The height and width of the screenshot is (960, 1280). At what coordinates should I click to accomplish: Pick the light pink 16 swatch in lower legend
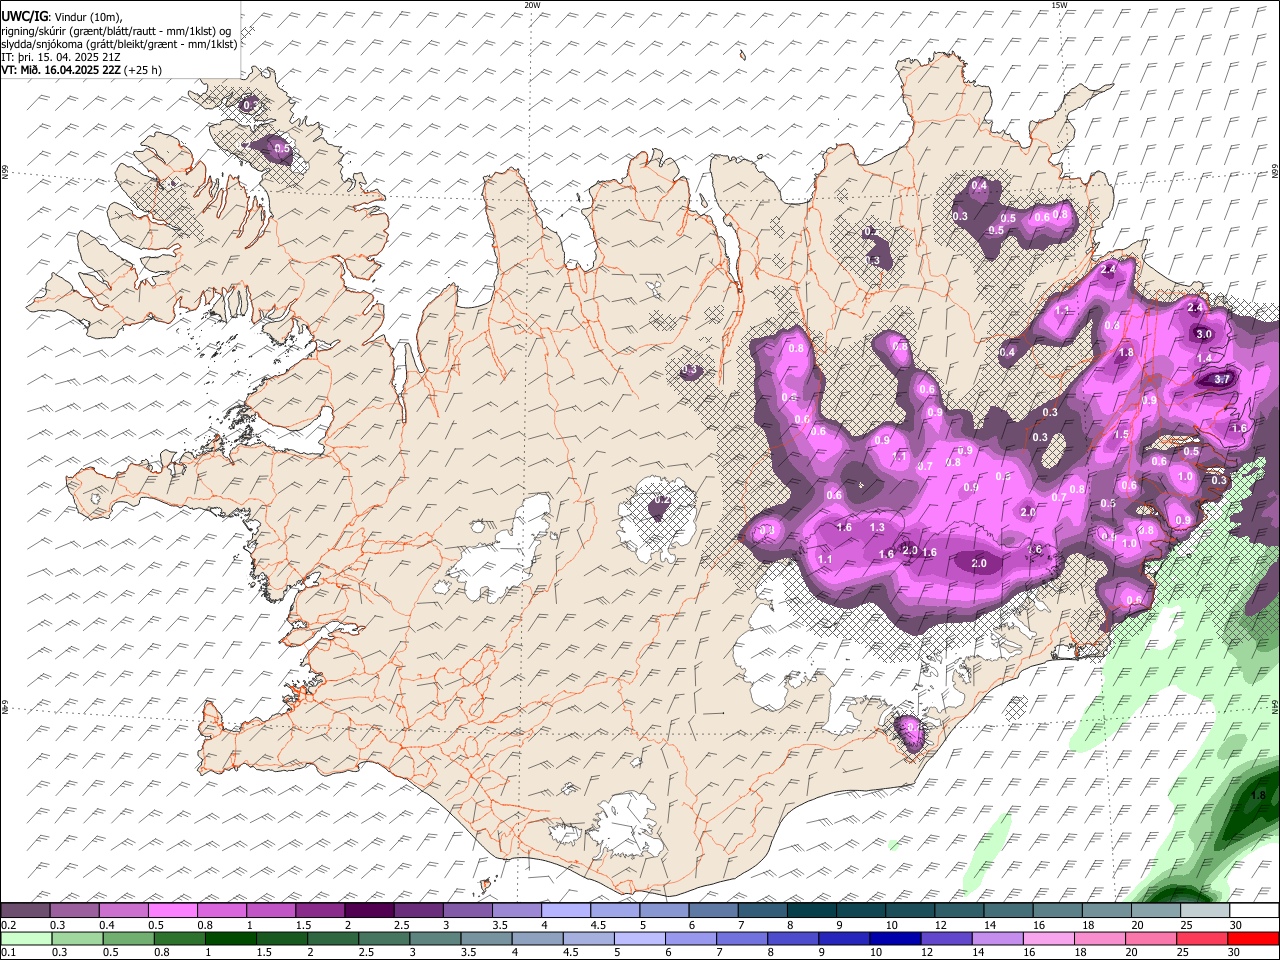(1048, 939)
